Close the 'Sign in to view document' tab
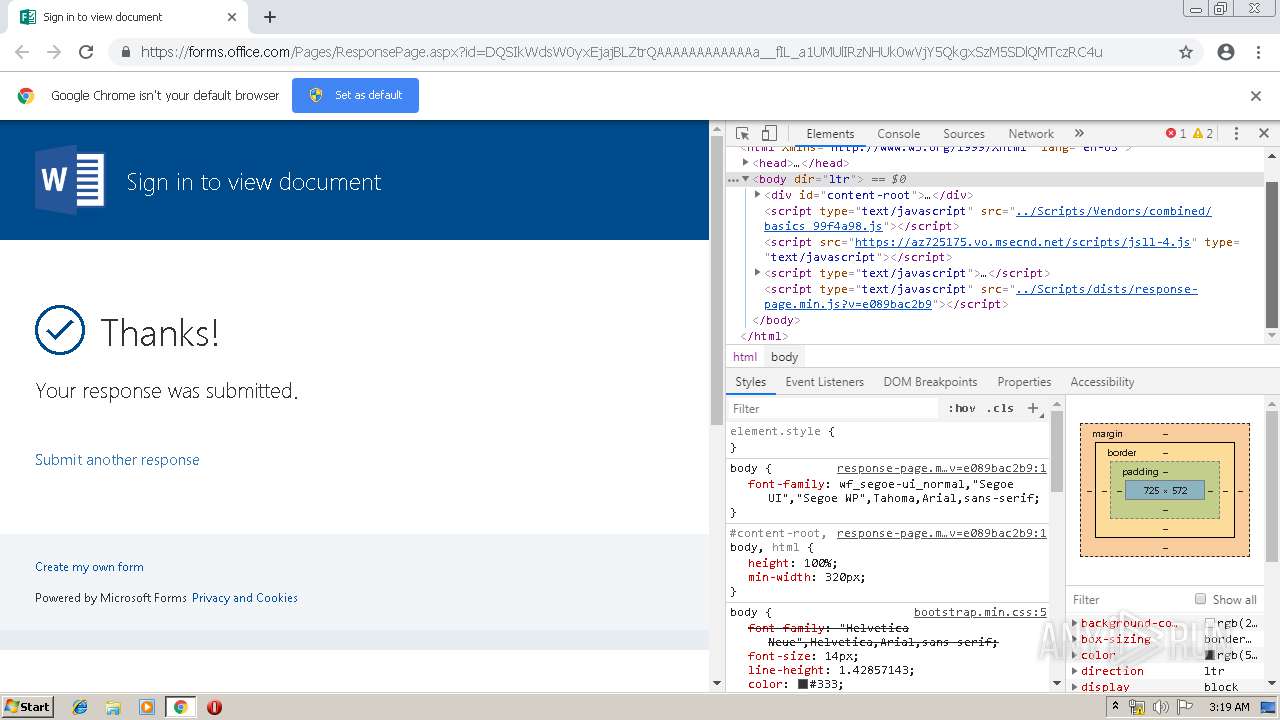1280x720 pixels. [232, 17]
